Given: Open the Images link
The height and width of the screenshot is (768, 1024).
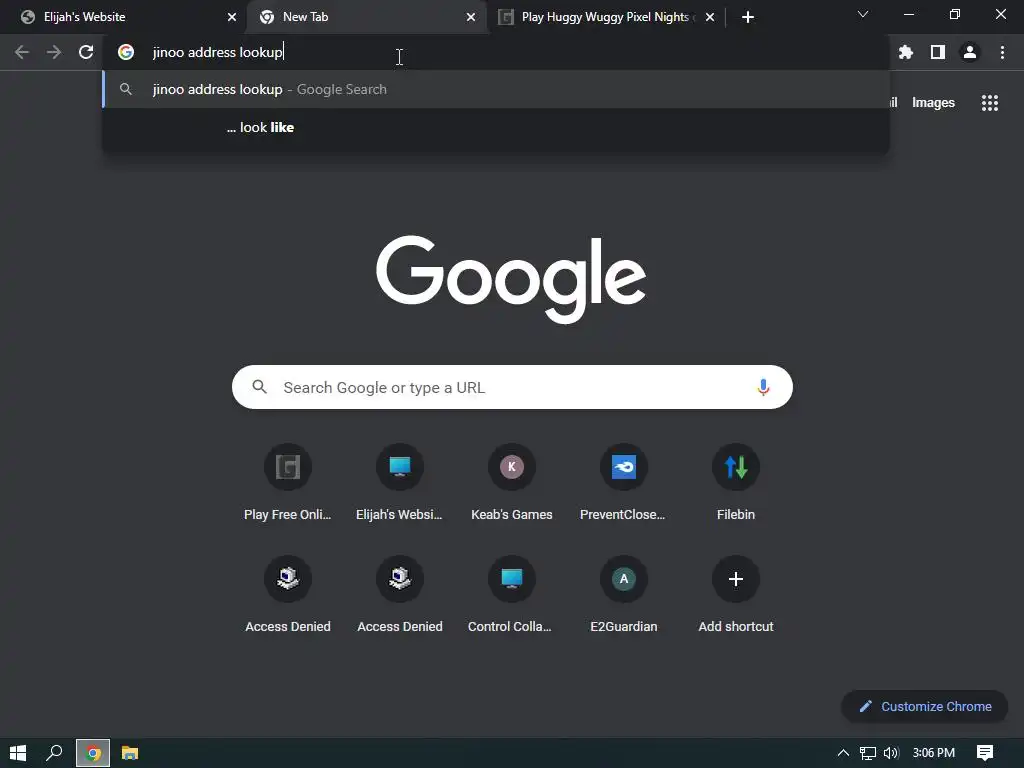Looking at the screenshot, I should coord(933,103).
